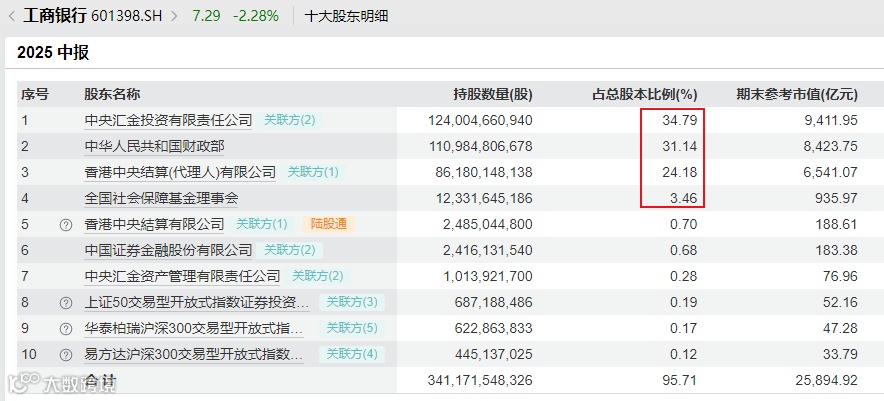Viewport: 884px width, 401px height.
Task: Sort by 持股数量(股) column header
Action: (x=493, y=94)
